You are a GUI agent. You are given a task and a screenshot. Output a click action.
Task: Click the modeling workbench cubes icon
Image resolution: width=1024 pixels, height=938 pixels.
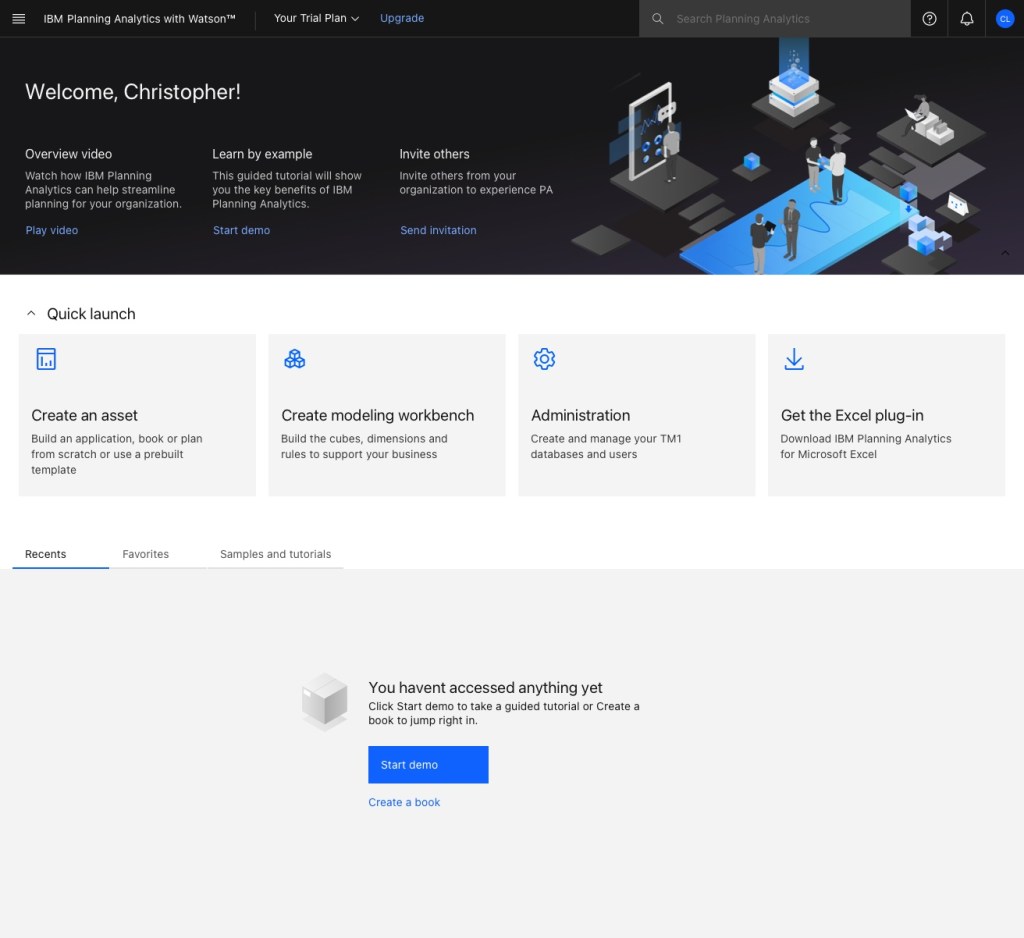coord(295,359)
